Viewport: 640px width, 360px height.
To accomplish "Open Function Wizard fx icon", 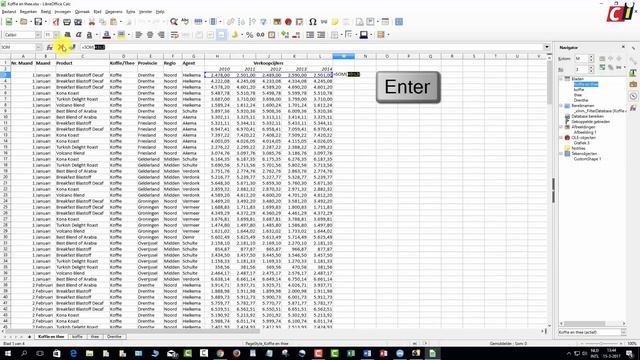I will click(x=49, y=47).
